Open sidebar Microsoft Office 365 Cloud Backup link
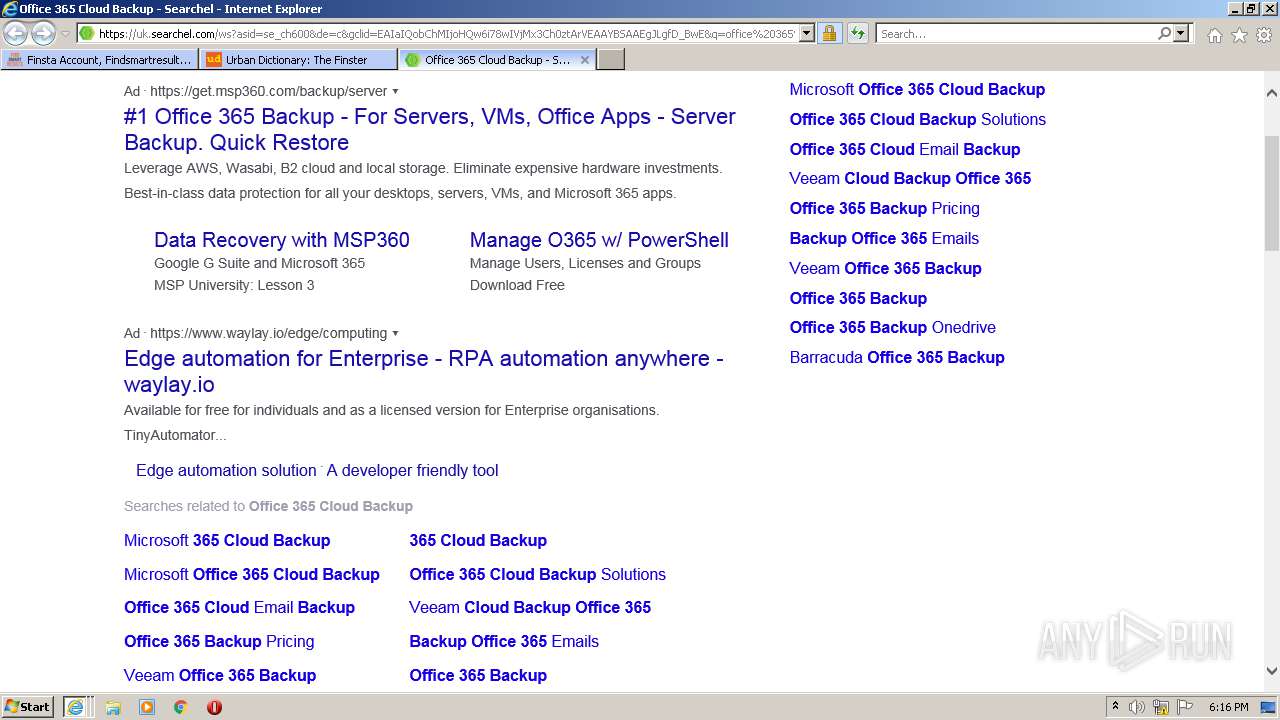1280x720 pixels. click(917, 89)
